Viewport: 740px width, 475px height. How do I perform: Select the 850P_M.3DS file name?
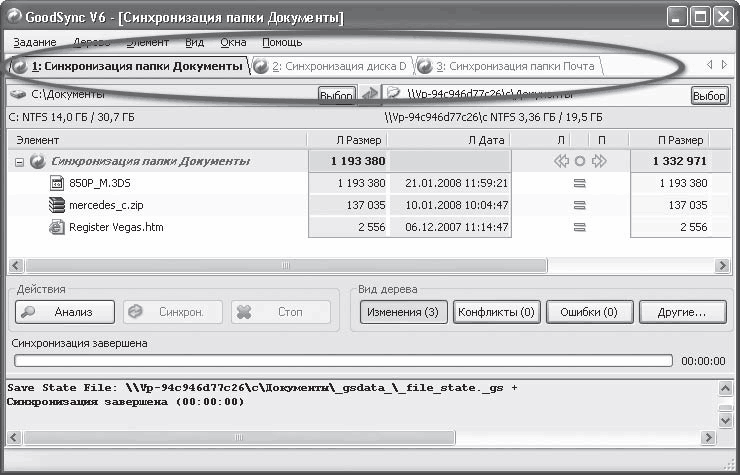100,183
